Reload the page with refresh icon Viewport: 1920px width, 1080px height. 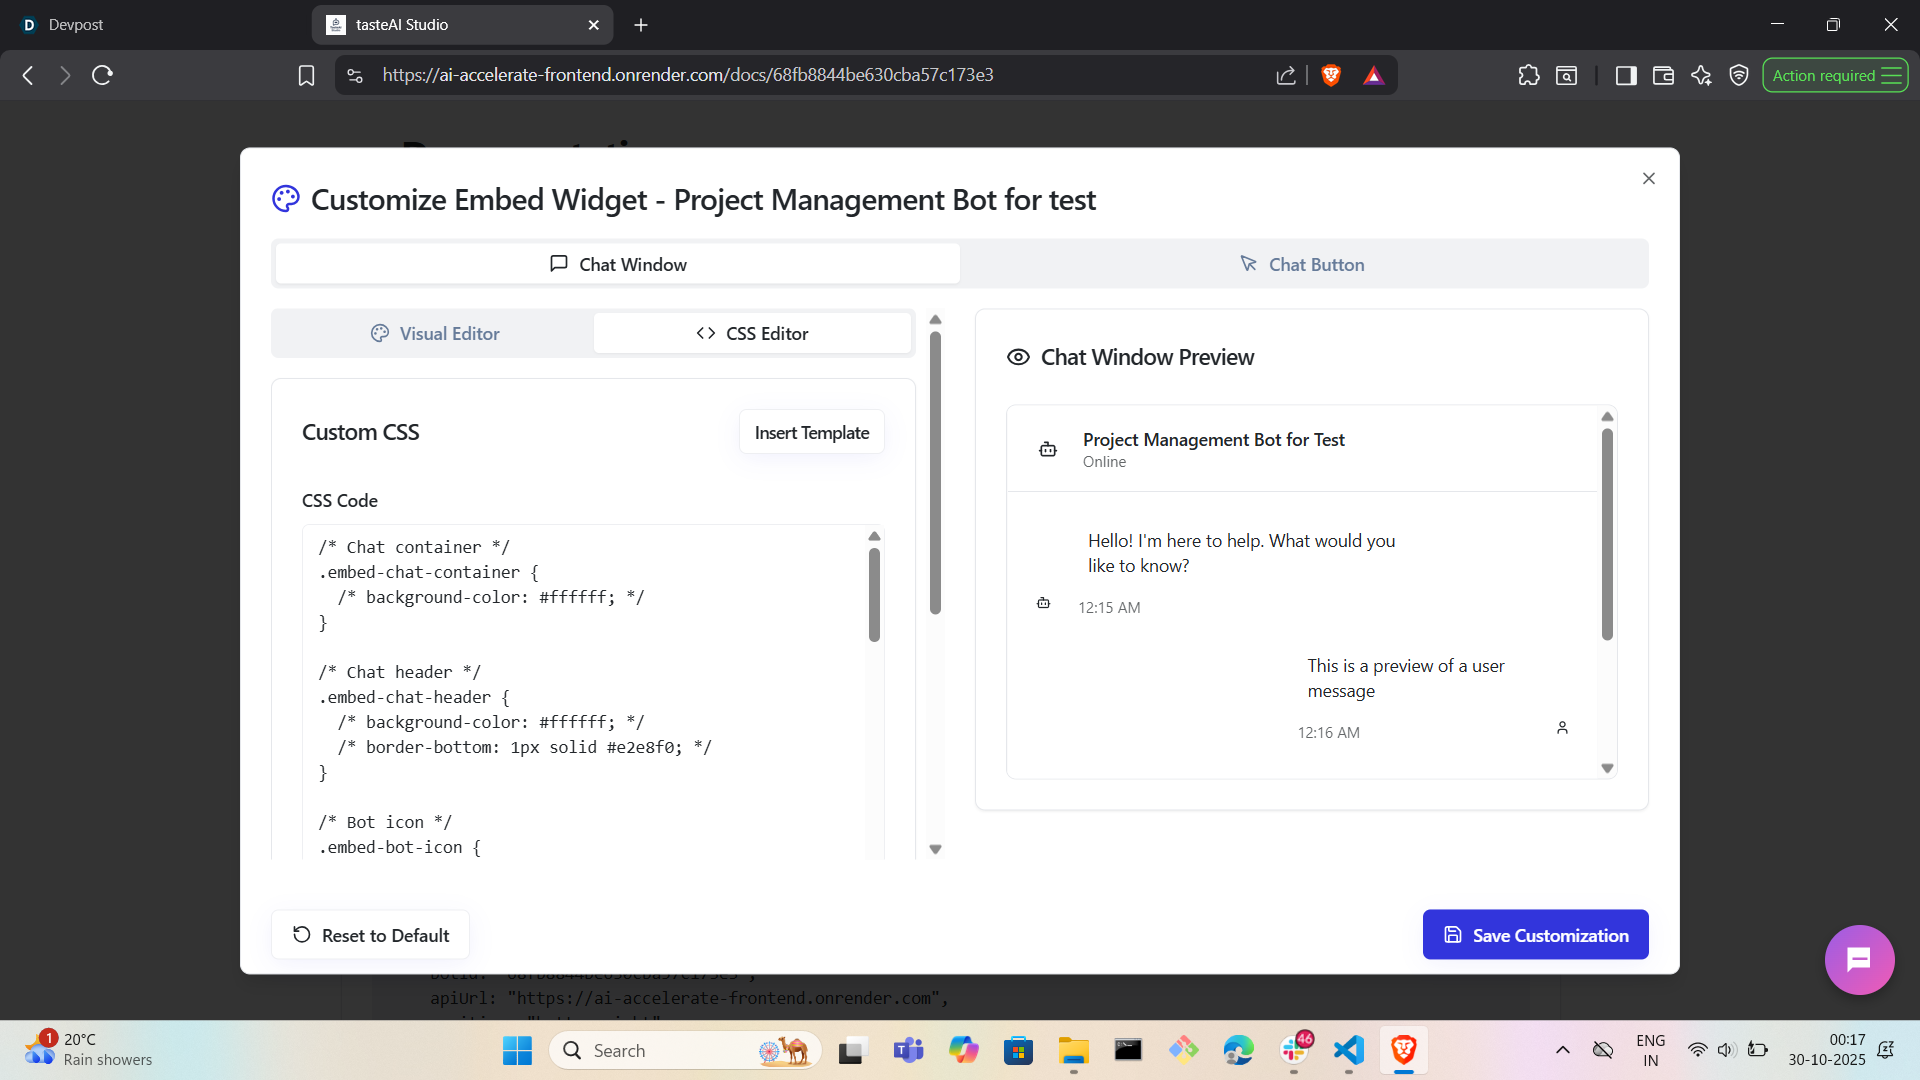[x=102, y=75]
